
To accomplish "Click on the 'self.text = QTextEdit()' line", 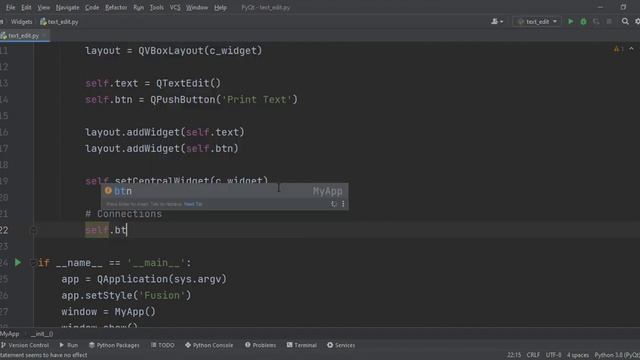I will (x=153, y=83).
